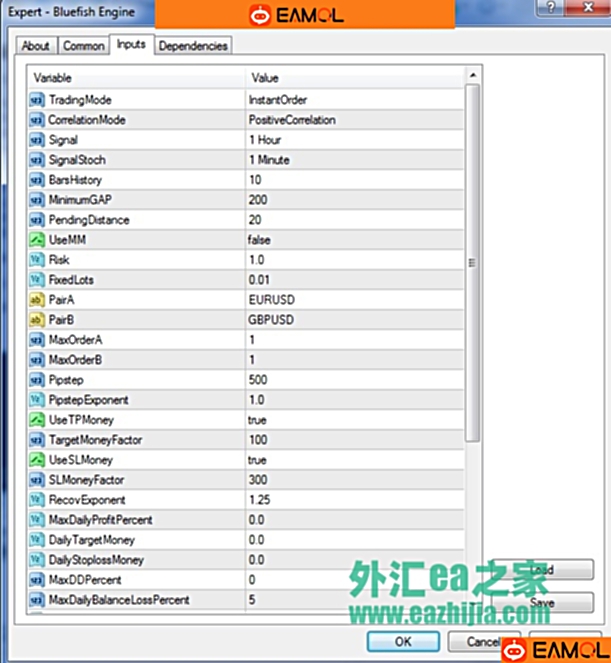Click the vertical scrollbar thumb of the inputs list
Screen dimensions: 611x663
(472, 263)
